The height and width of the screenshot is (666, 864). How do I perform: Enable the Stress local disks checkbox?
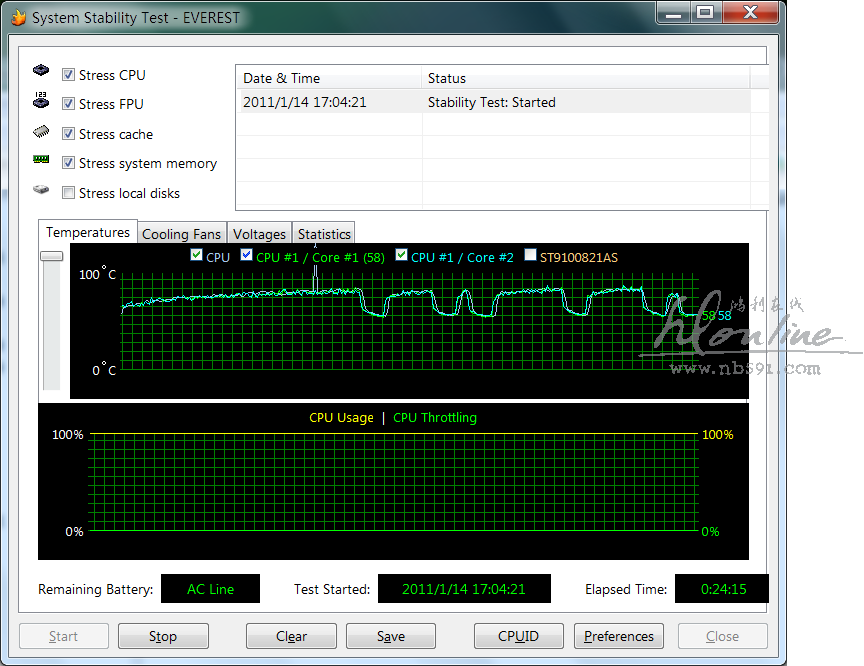point(68,193)
